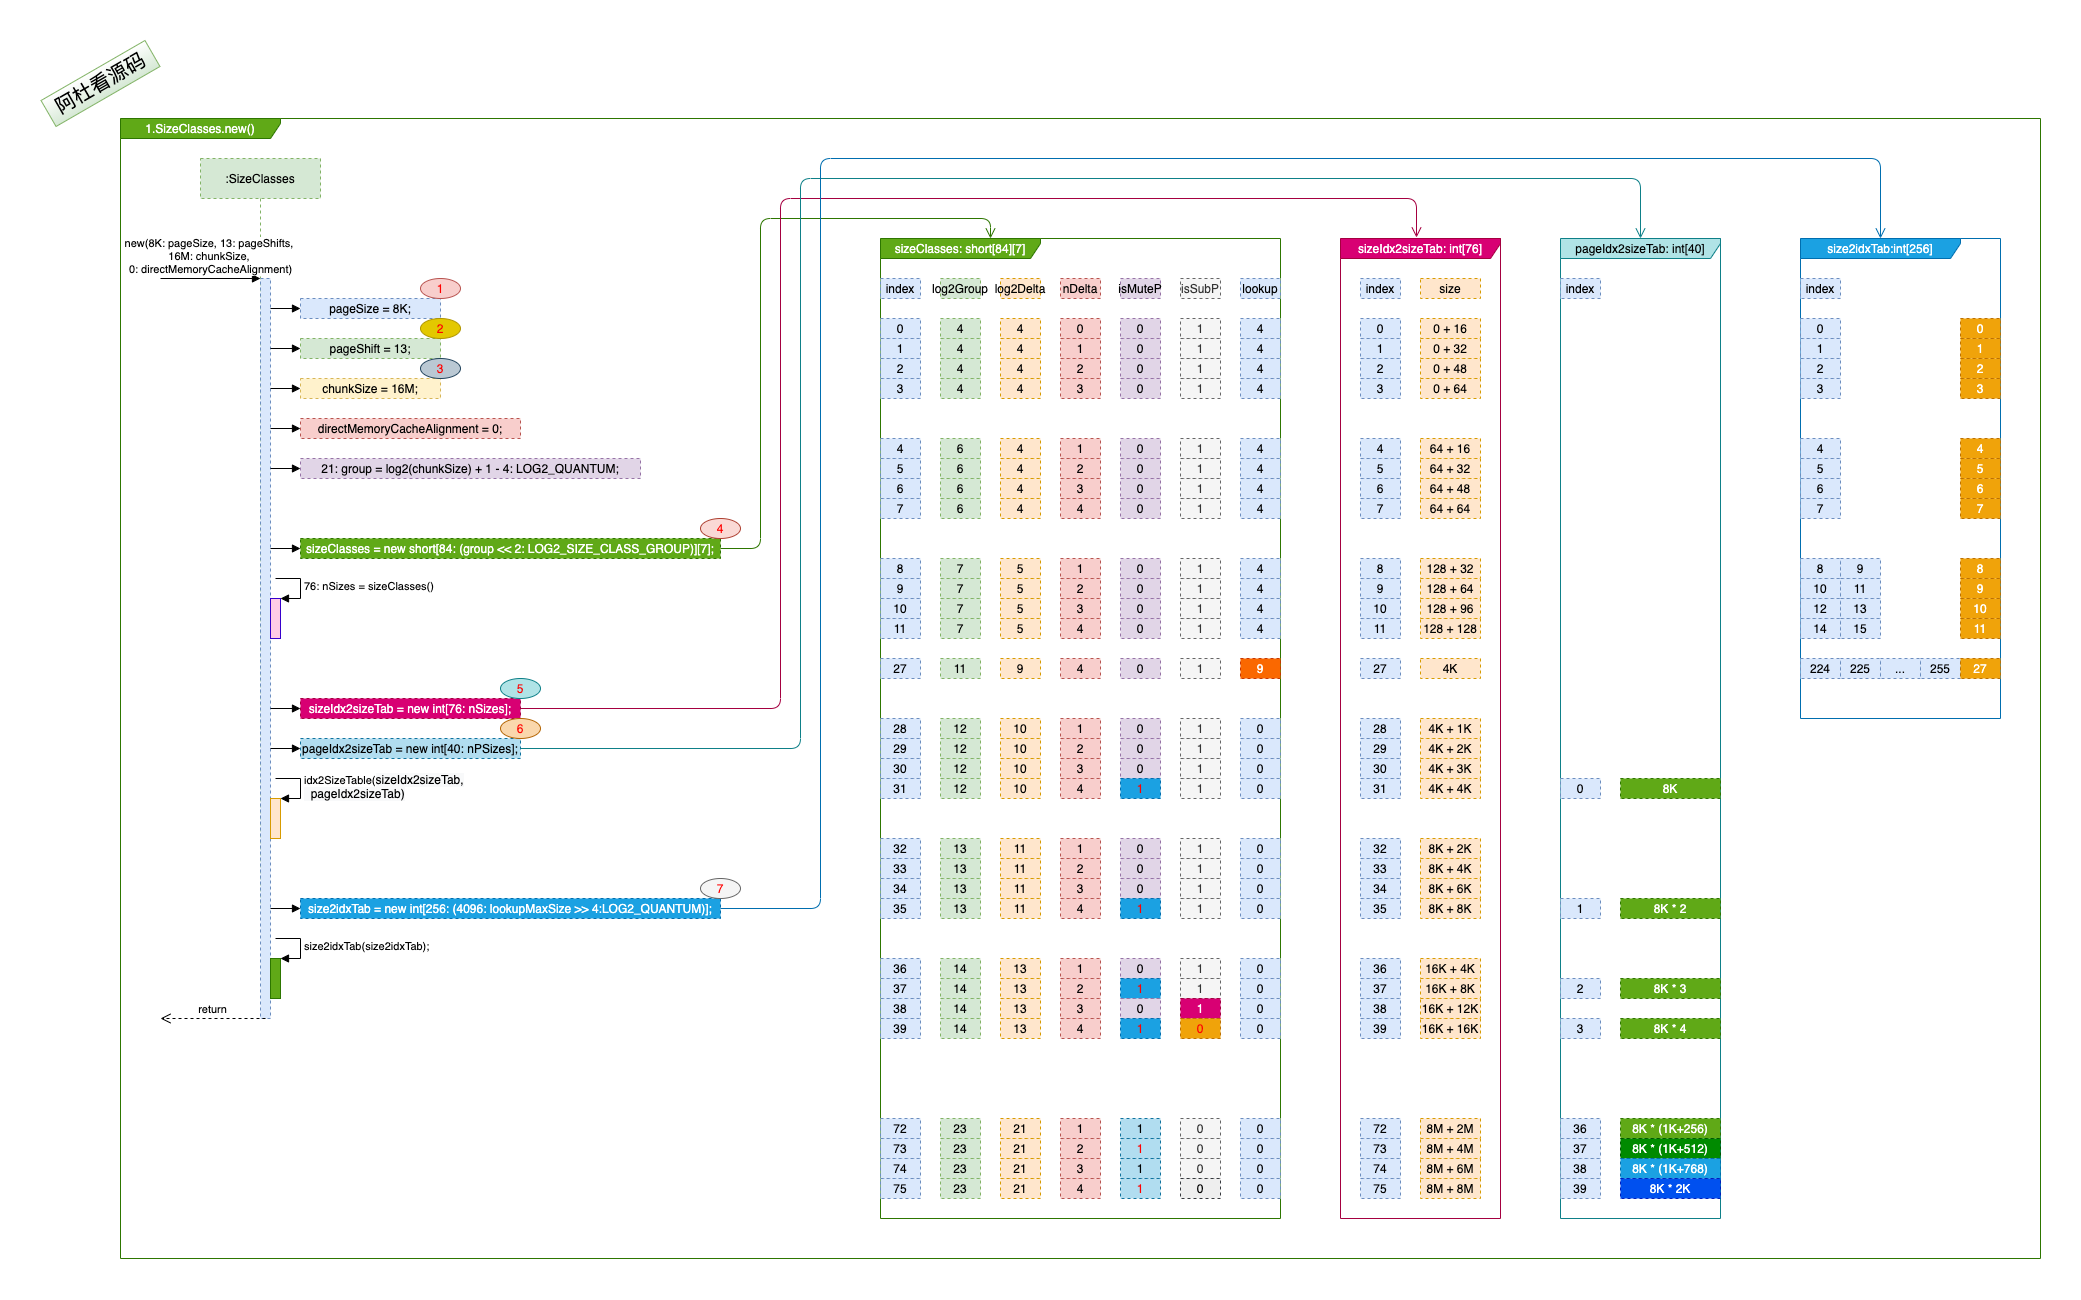
Task: Click the blue size2idxTab = new int[256...] box
Action: point(510,909)
